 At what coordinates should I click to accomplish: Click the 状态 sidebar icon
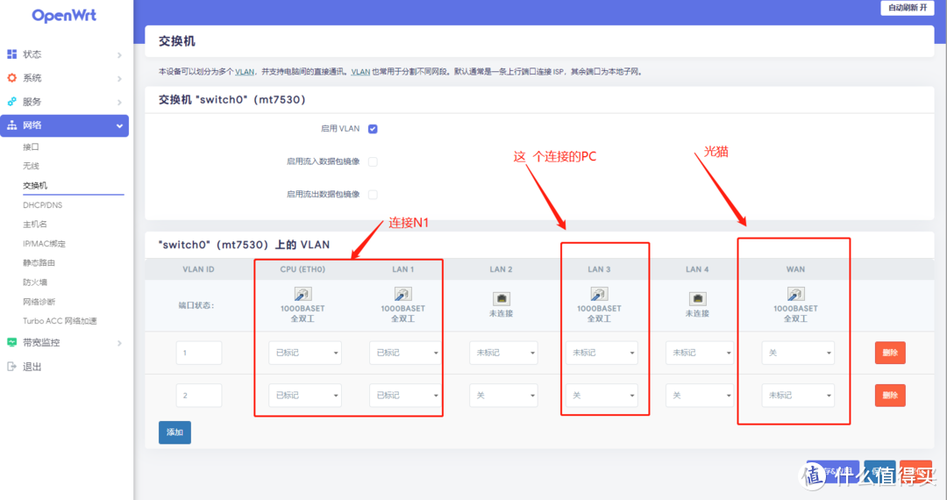coord(11,54)
